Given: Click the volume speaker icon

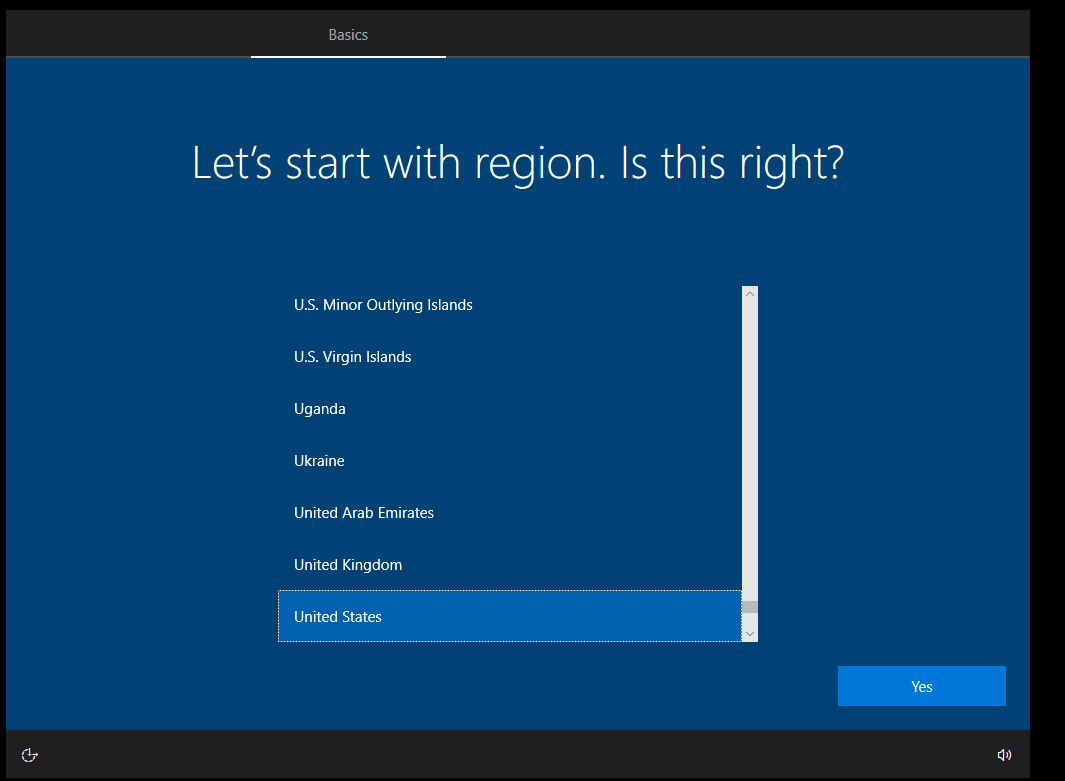Looking at the screenshot, I should [1004, 755].
